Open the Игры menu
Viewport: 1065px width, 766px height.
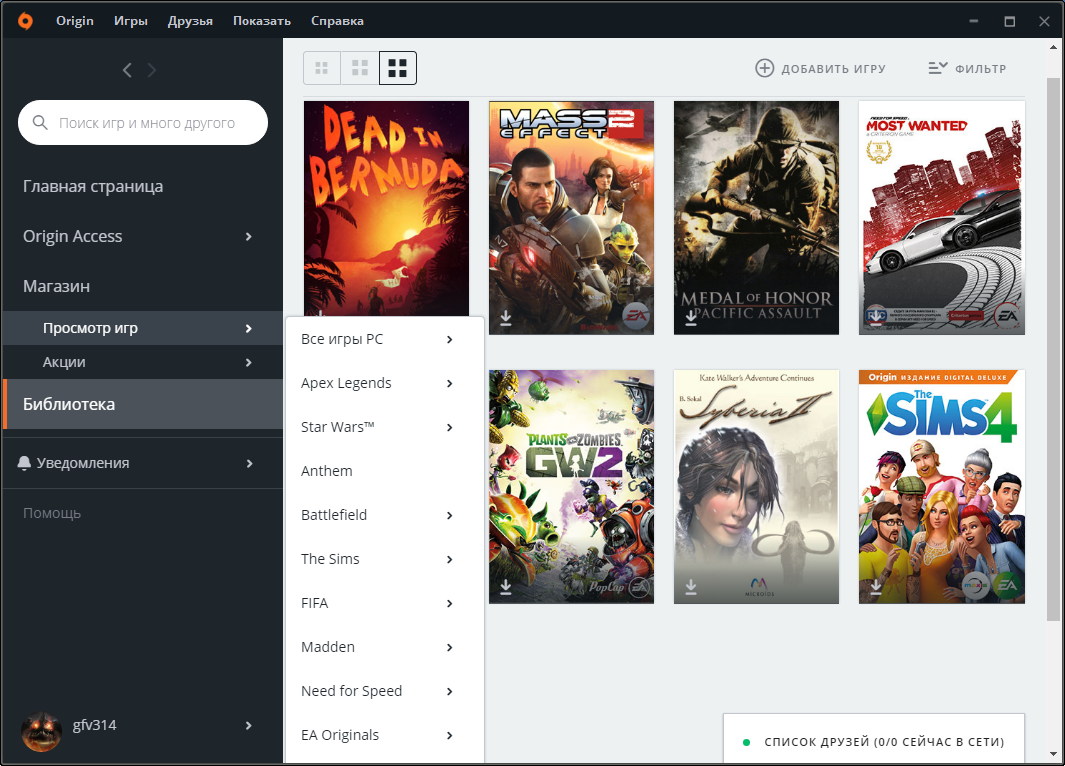click(130, 21)
